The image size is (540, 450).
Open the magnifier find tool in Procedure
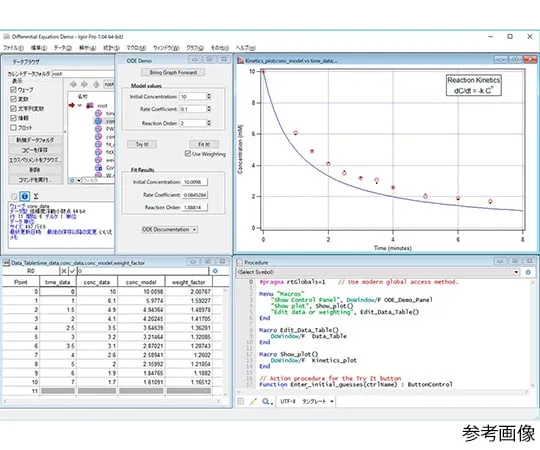266,401
